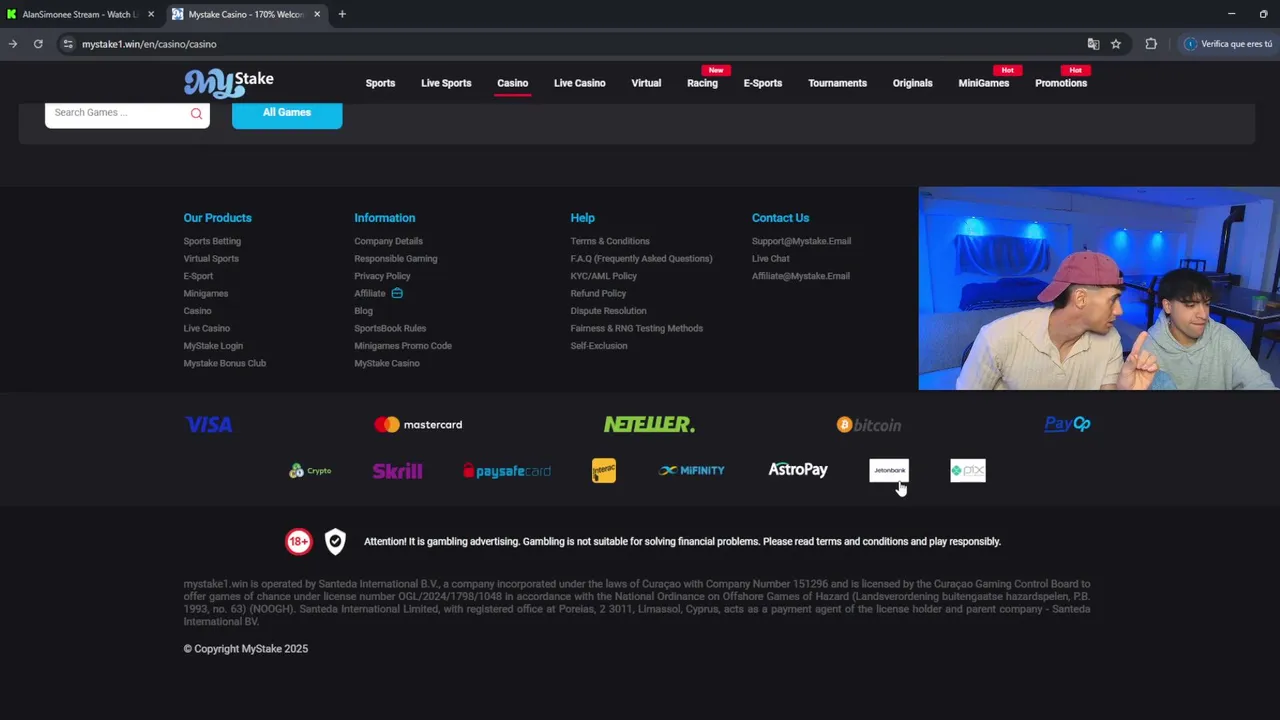Screen dimensions: 1280x720
Task: Click the 18+ age restriction badge
Action: (x=298, y=542)
